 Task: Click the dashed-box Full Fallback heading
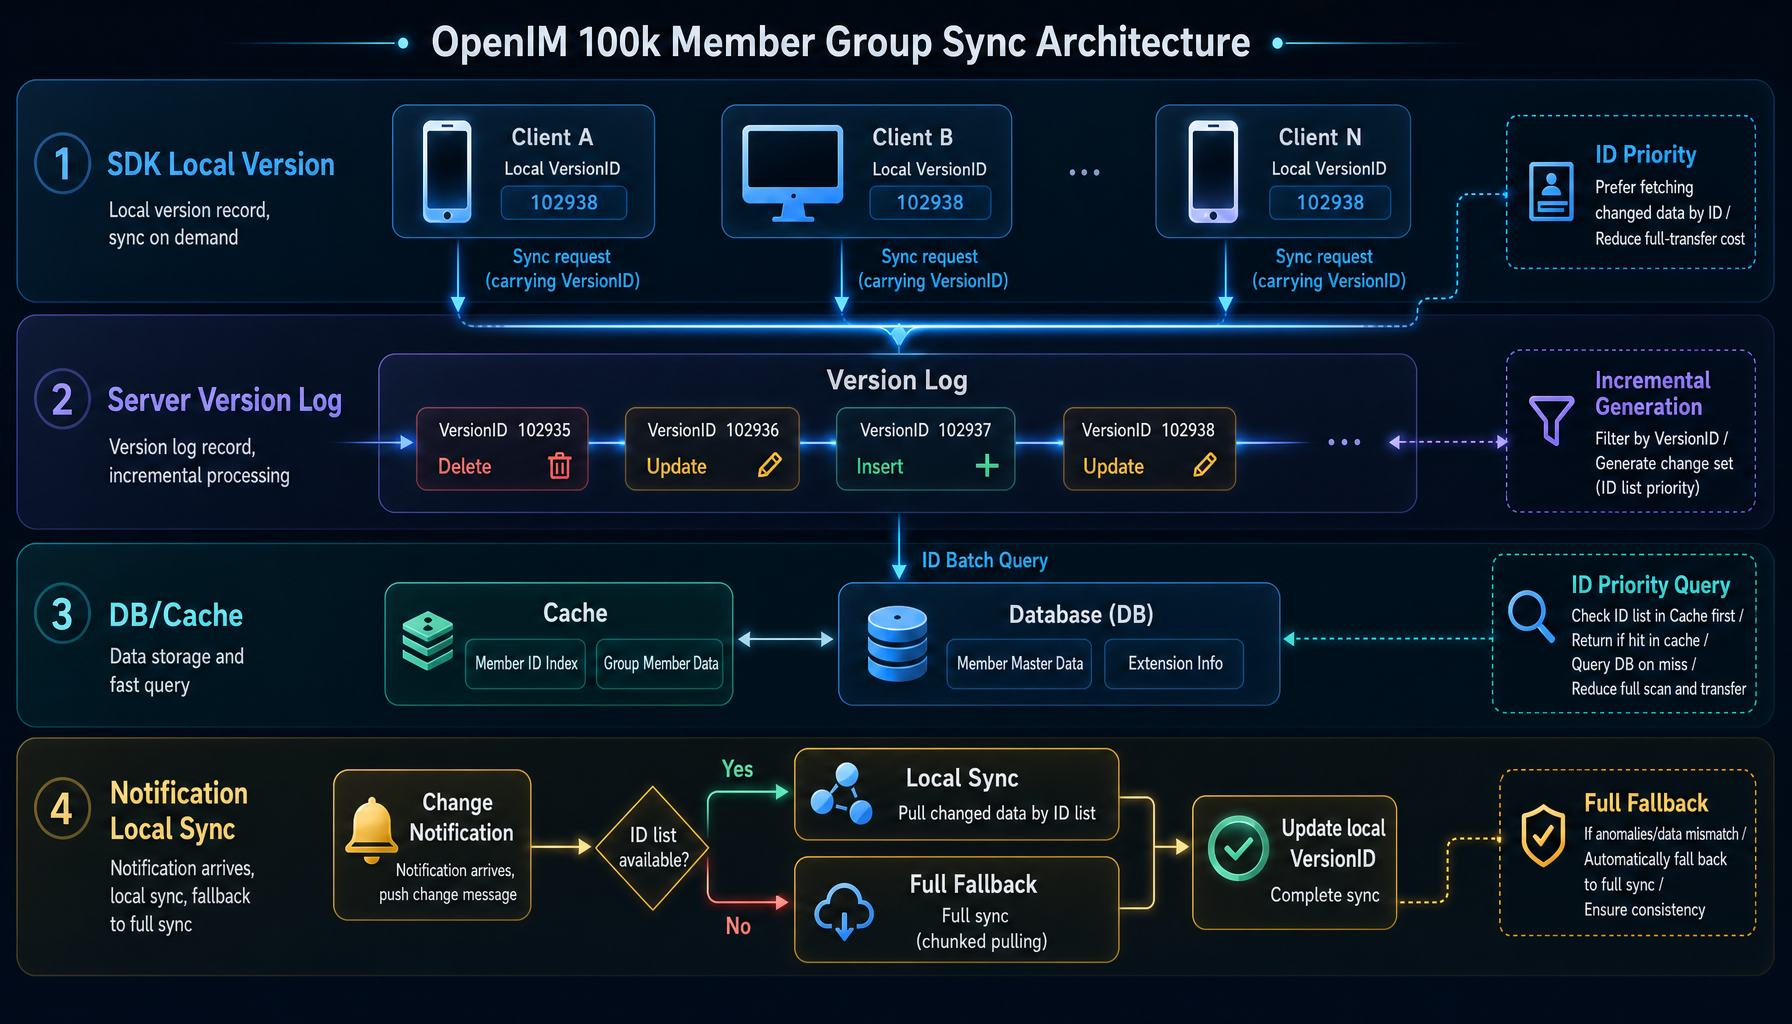pyautogui.click(x=1646, y=803)
